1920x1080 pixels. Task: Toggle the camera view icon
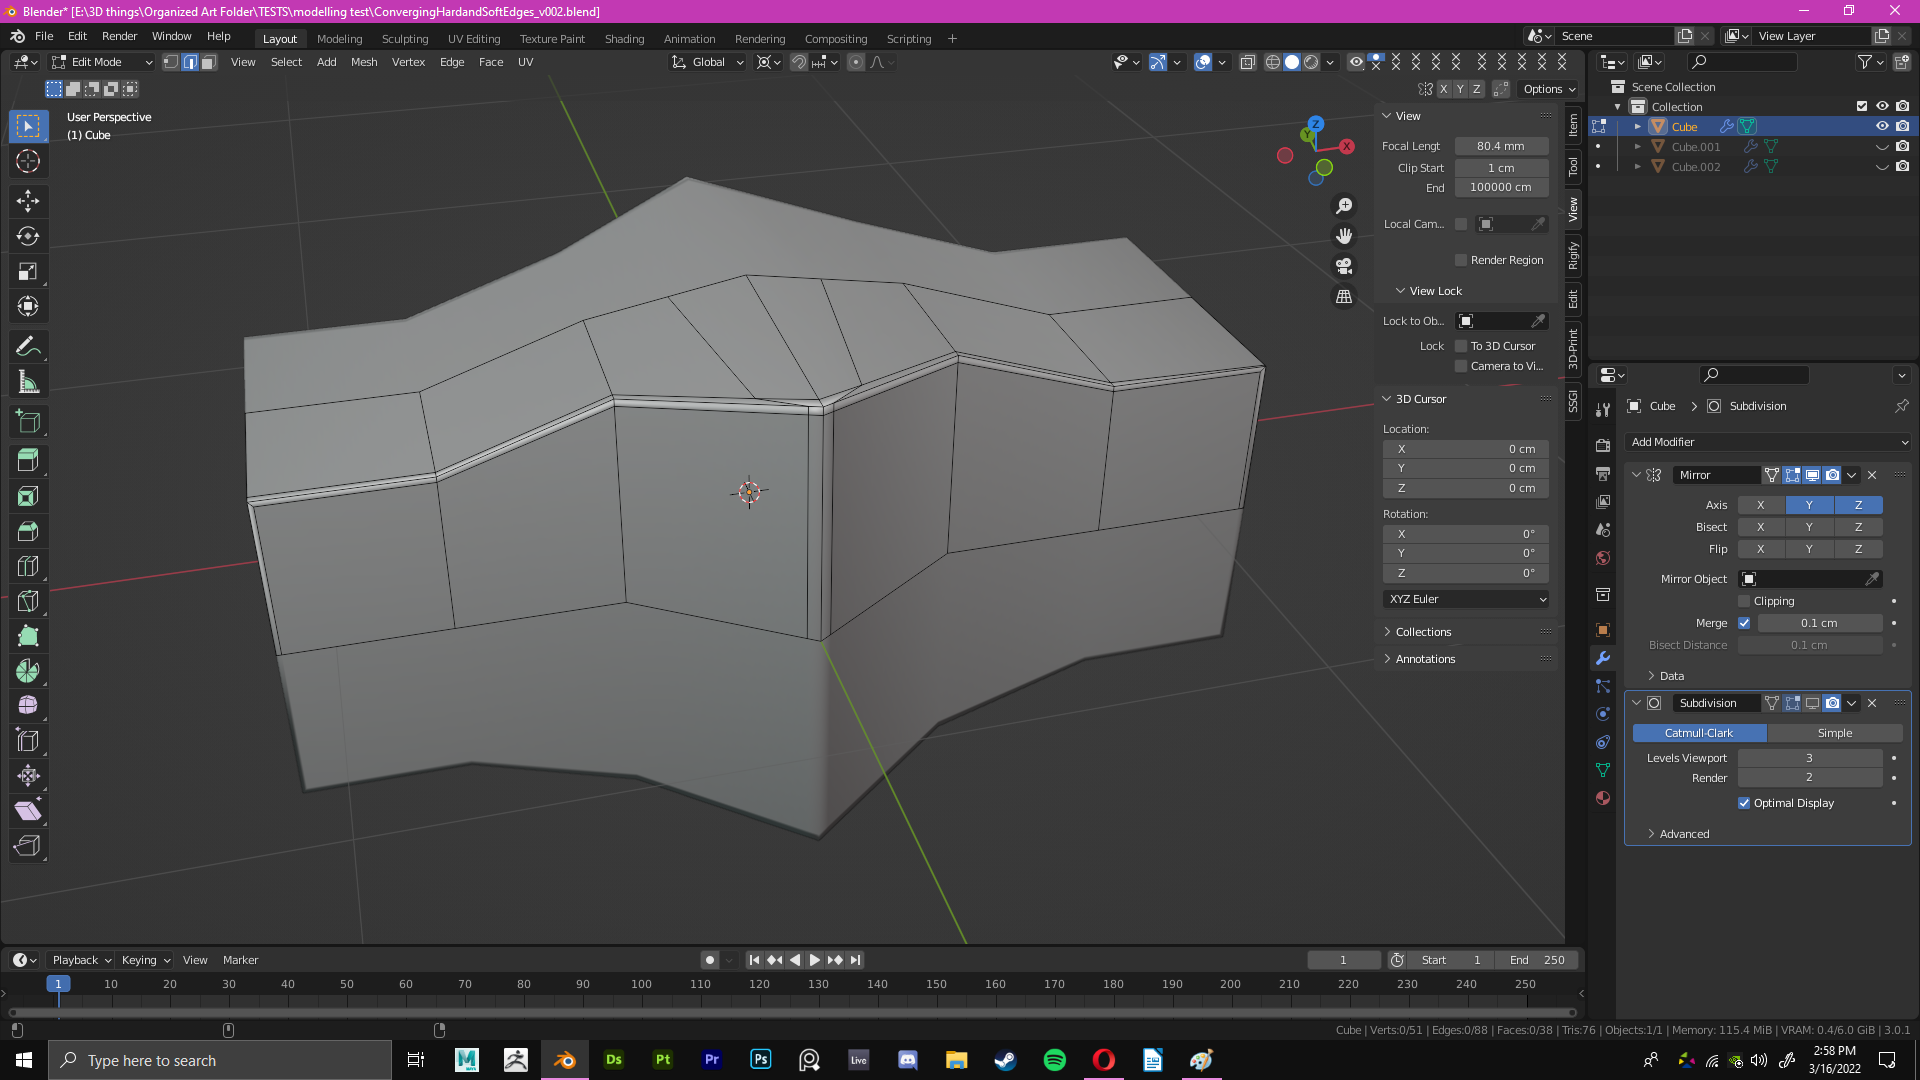(x=1344, y=266)
